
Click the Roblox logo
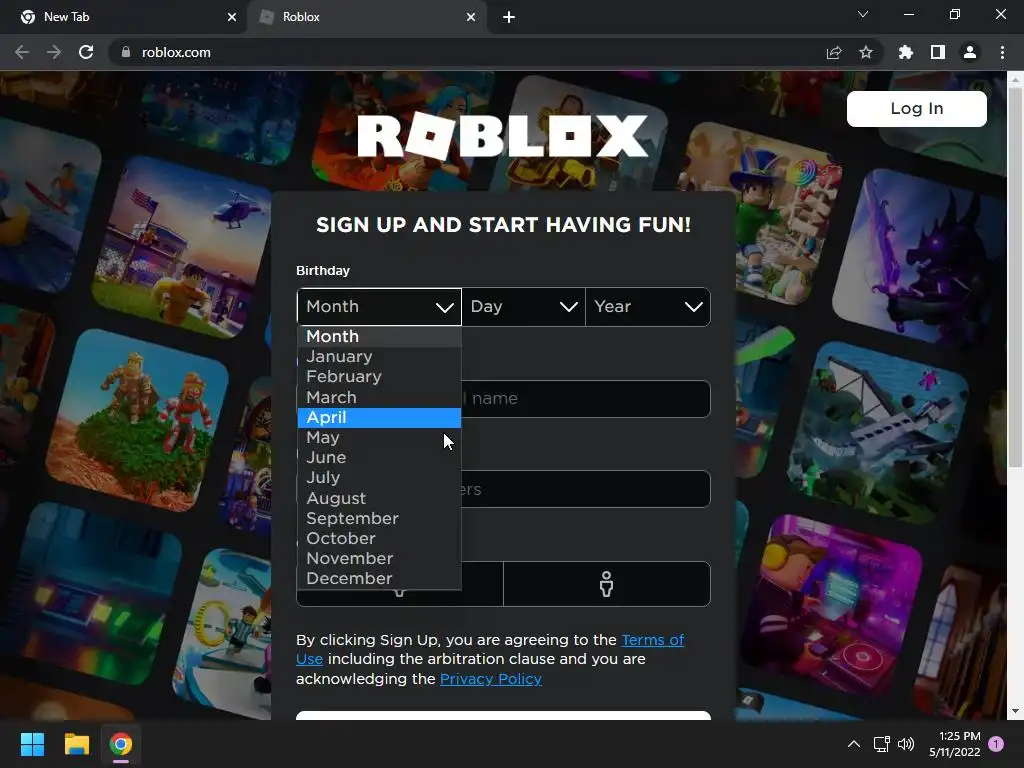503,135
